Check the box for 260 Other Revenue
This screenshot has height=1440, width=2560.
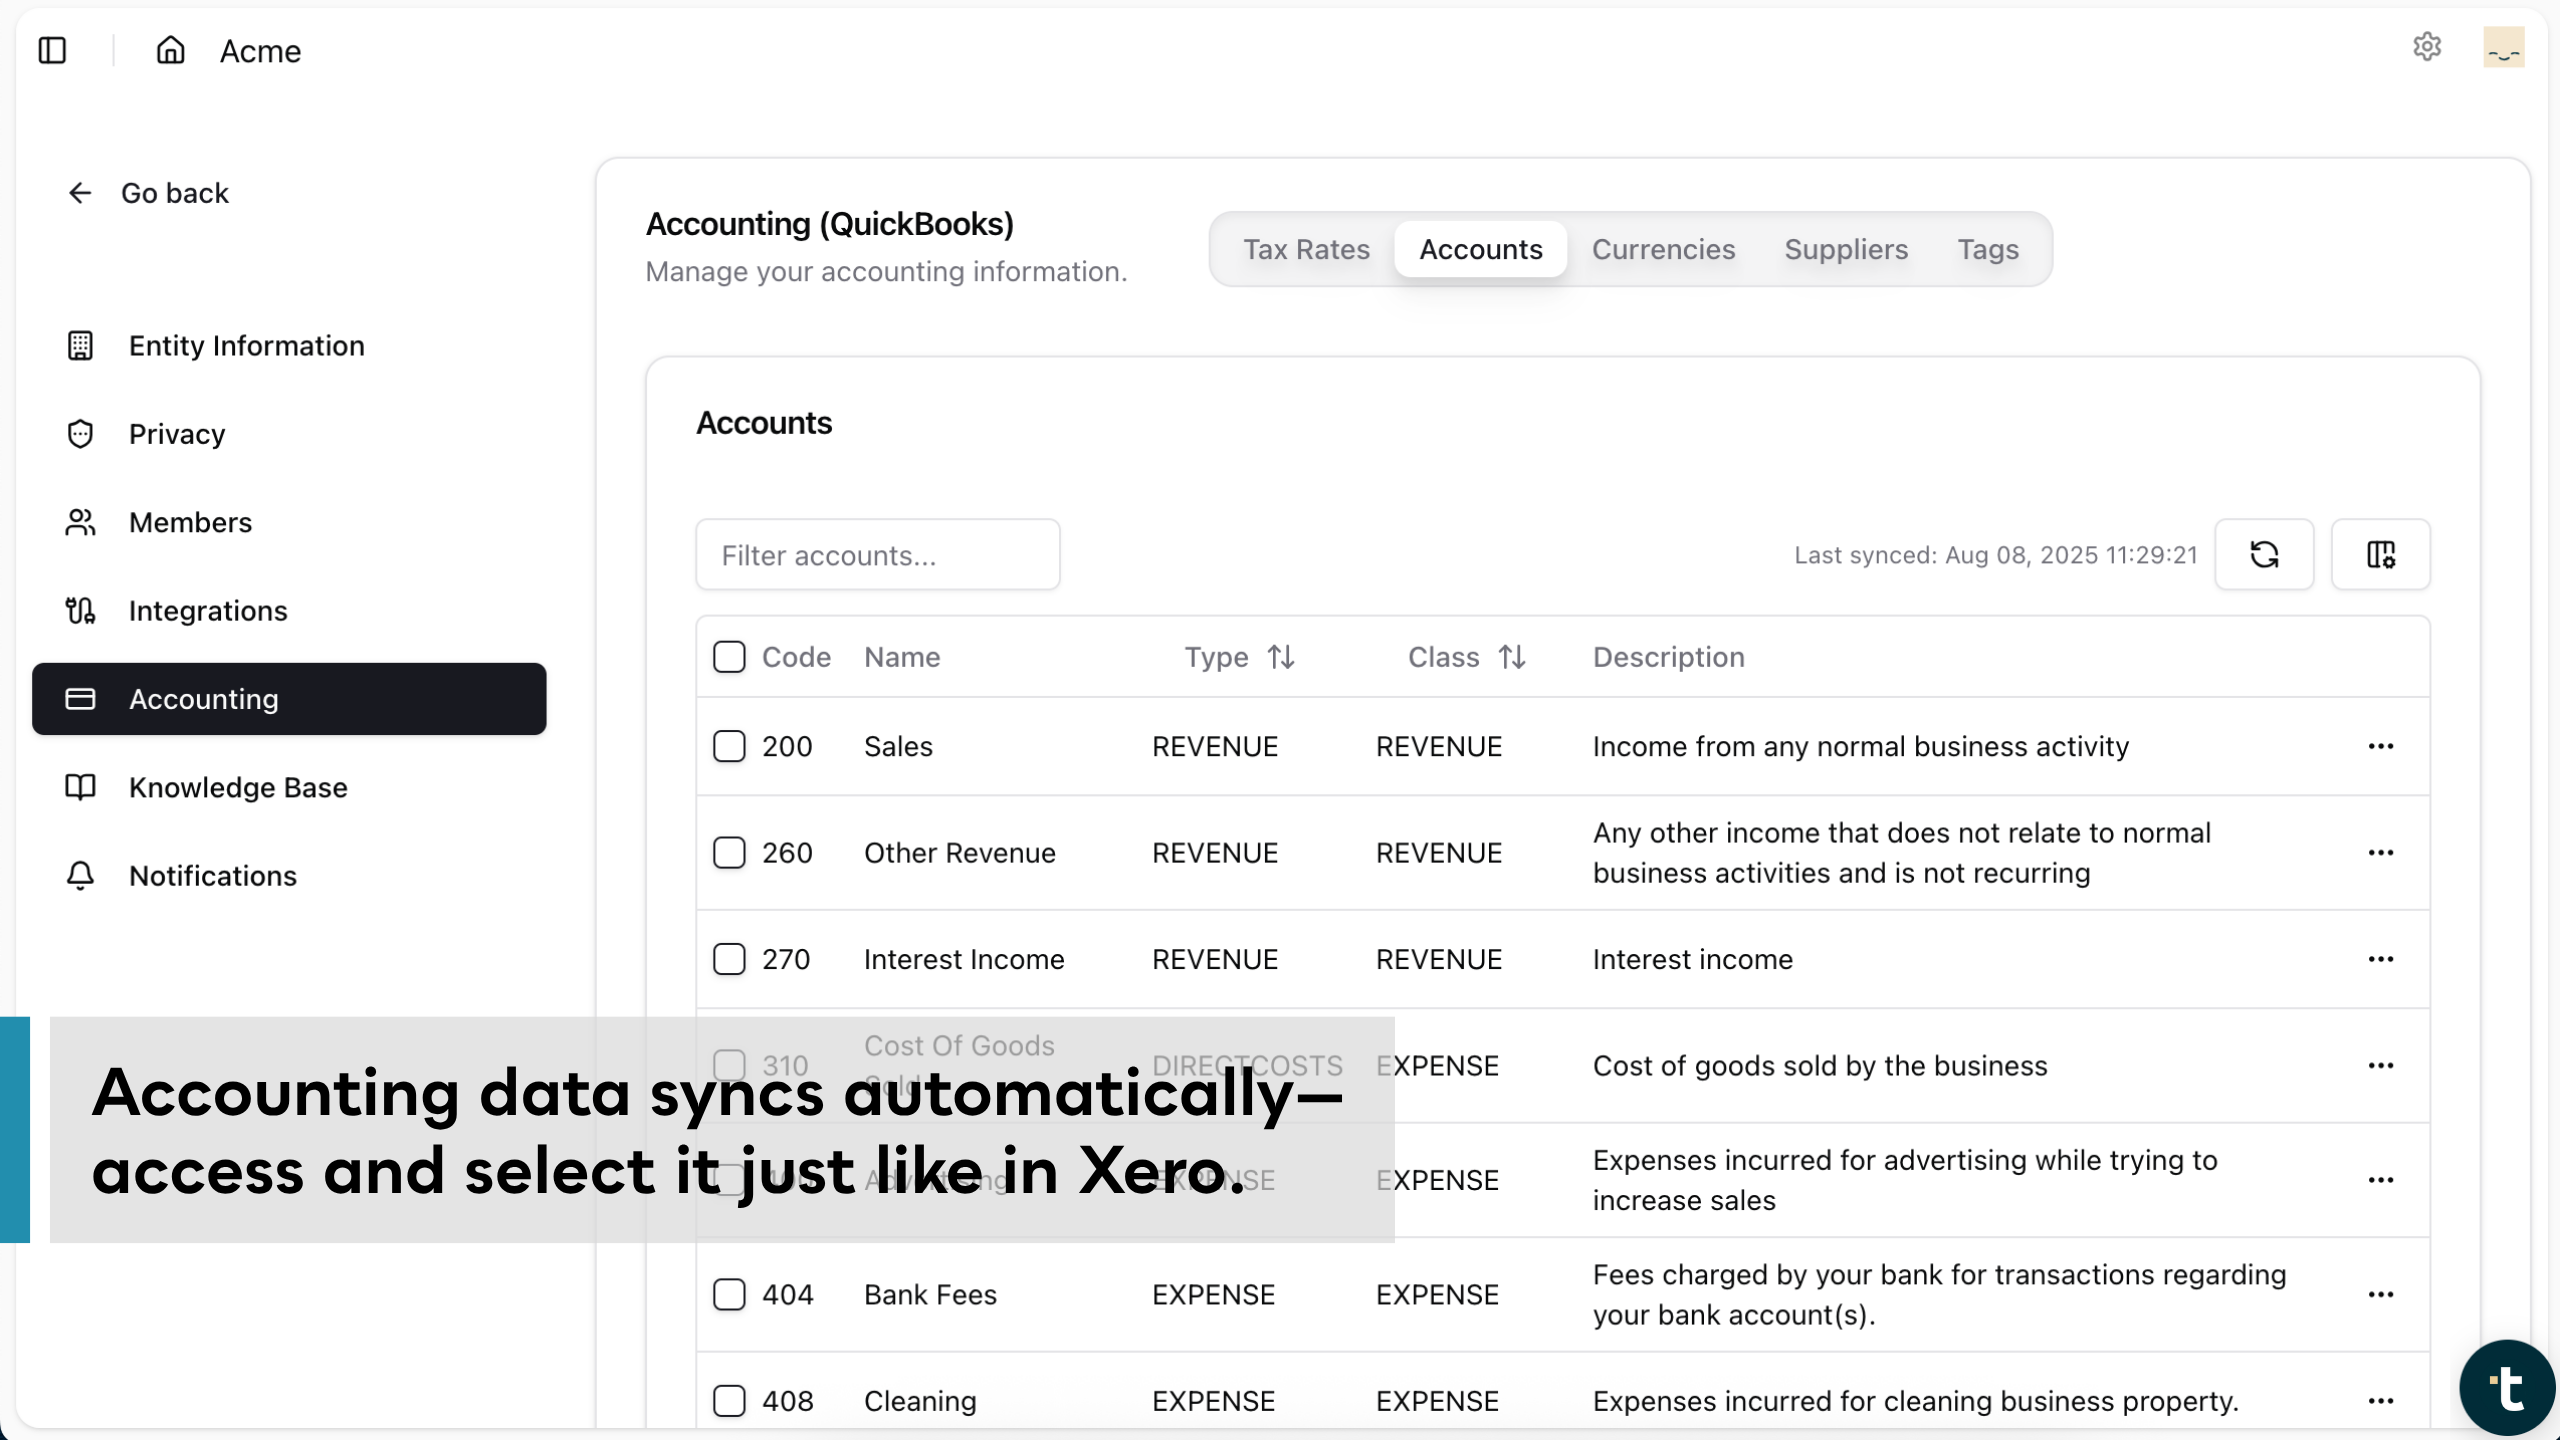(x=729, y=853)
